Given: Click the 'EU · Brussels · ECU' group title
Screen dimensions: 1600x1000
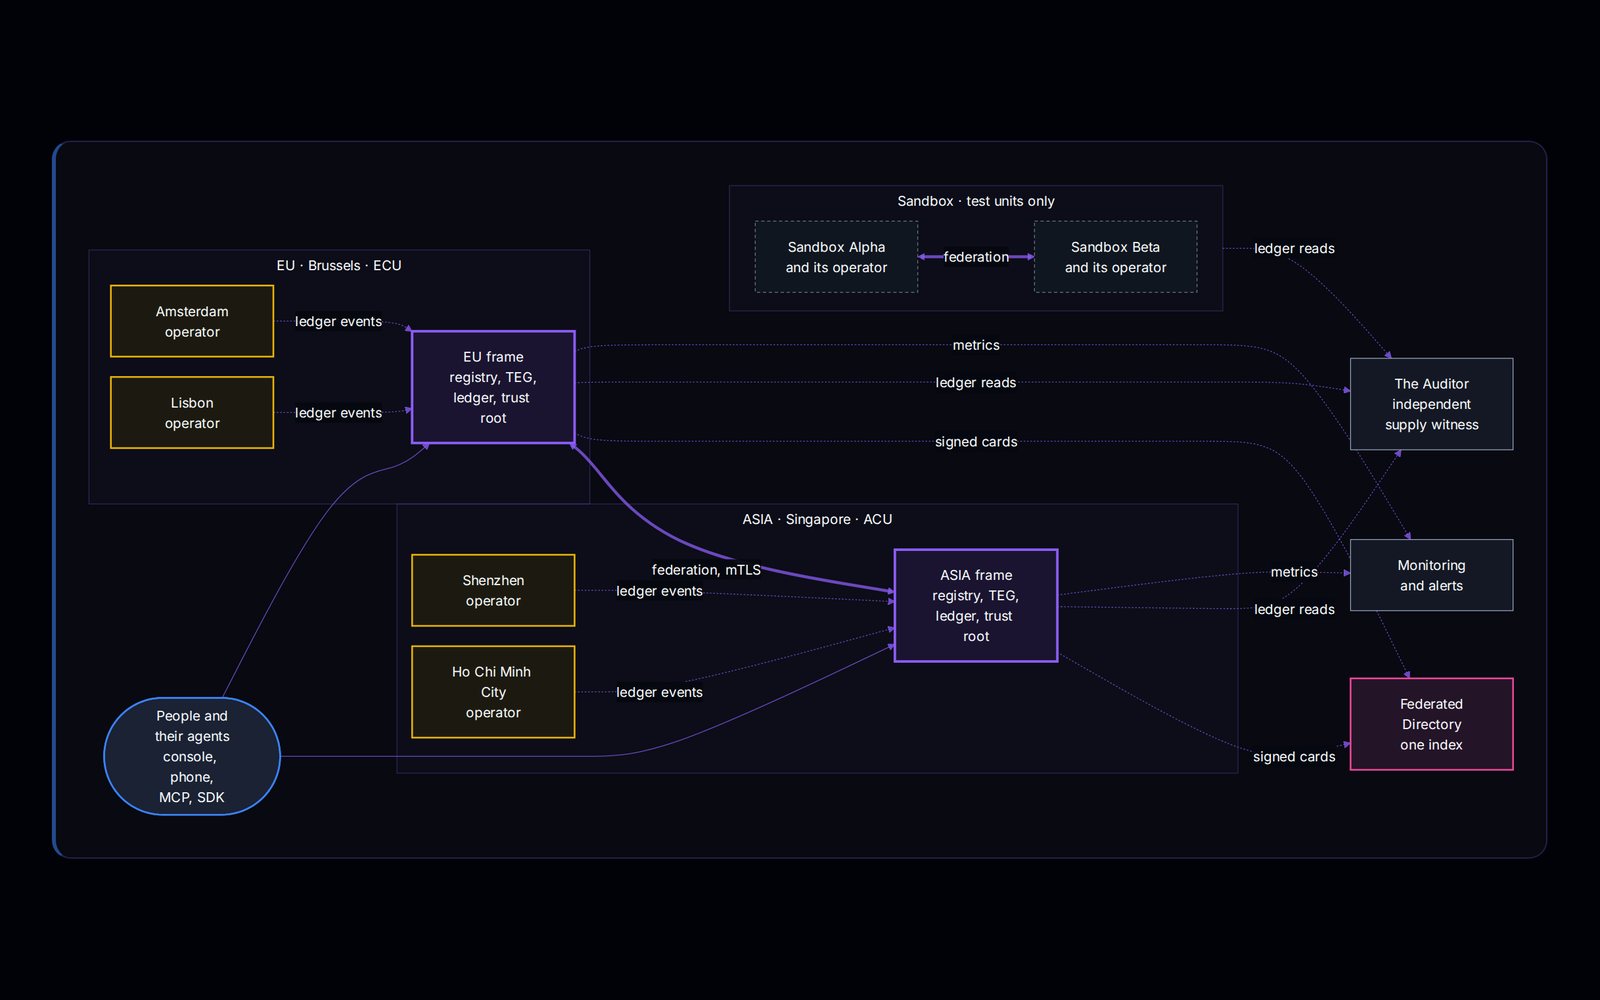Looking at the screenshot, I should [339, 265].
